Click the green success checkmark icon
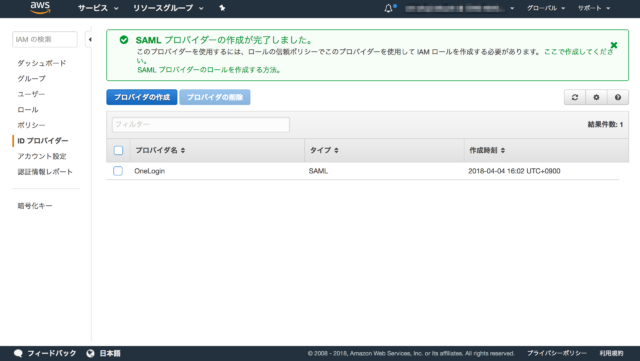640x361 pixels. [x=124, y=40]
